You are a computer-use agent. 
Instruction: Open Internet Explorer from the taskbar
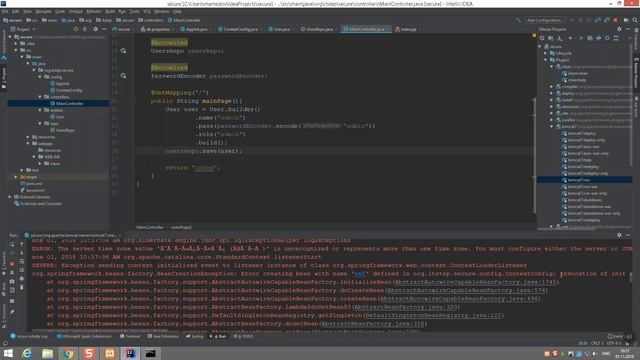coord(27,353)
